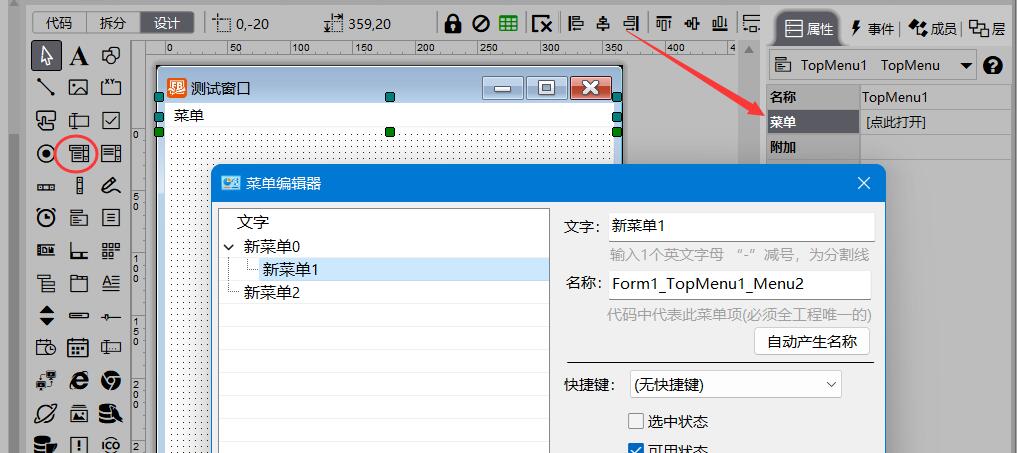1017x453 pixels.
Task: Select the month calendar control
Action: (78, 348)
